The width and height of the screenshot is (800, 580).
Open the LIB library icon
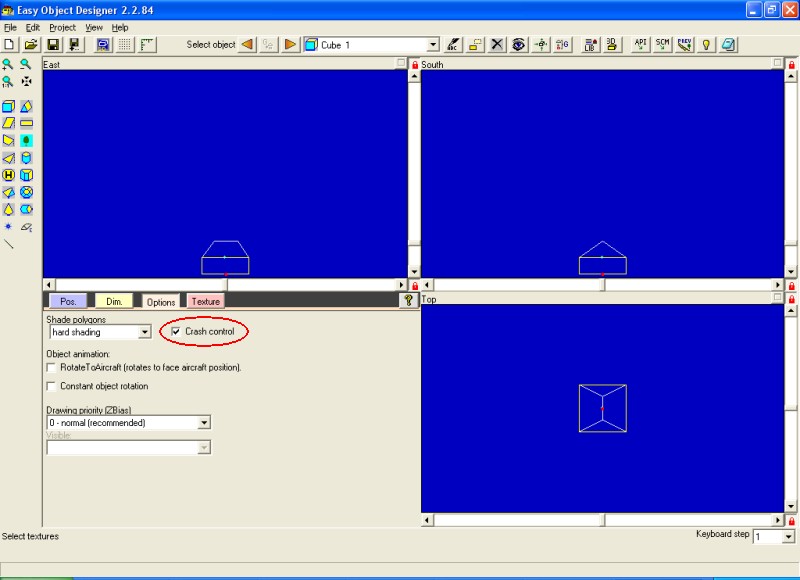[x=591, y=44]
